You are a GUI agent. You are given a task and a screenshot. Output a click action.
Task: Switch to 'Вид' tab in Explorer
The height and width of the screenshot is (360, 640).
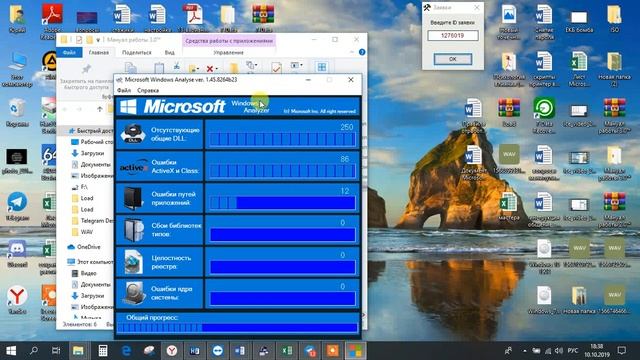169,52
